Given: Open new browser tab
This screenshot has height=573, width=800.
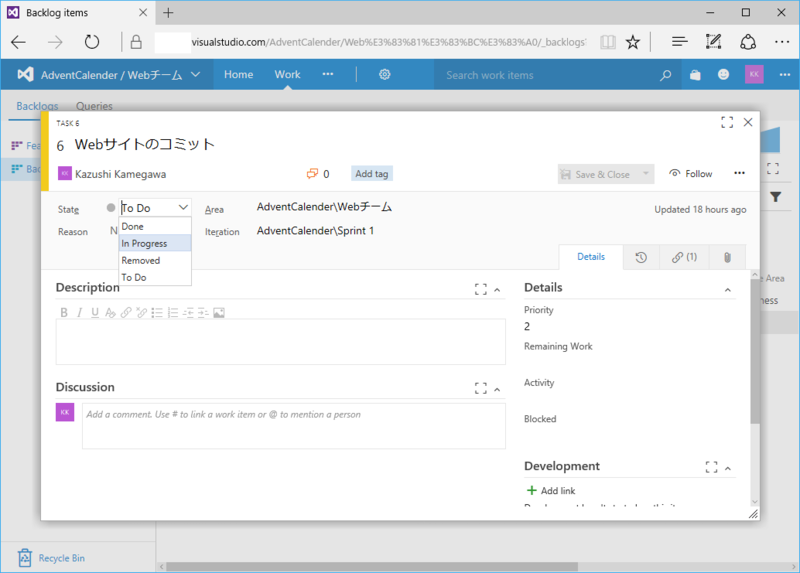Looking at the screenshot, I should pyautogui.click(x=168, y=13).
